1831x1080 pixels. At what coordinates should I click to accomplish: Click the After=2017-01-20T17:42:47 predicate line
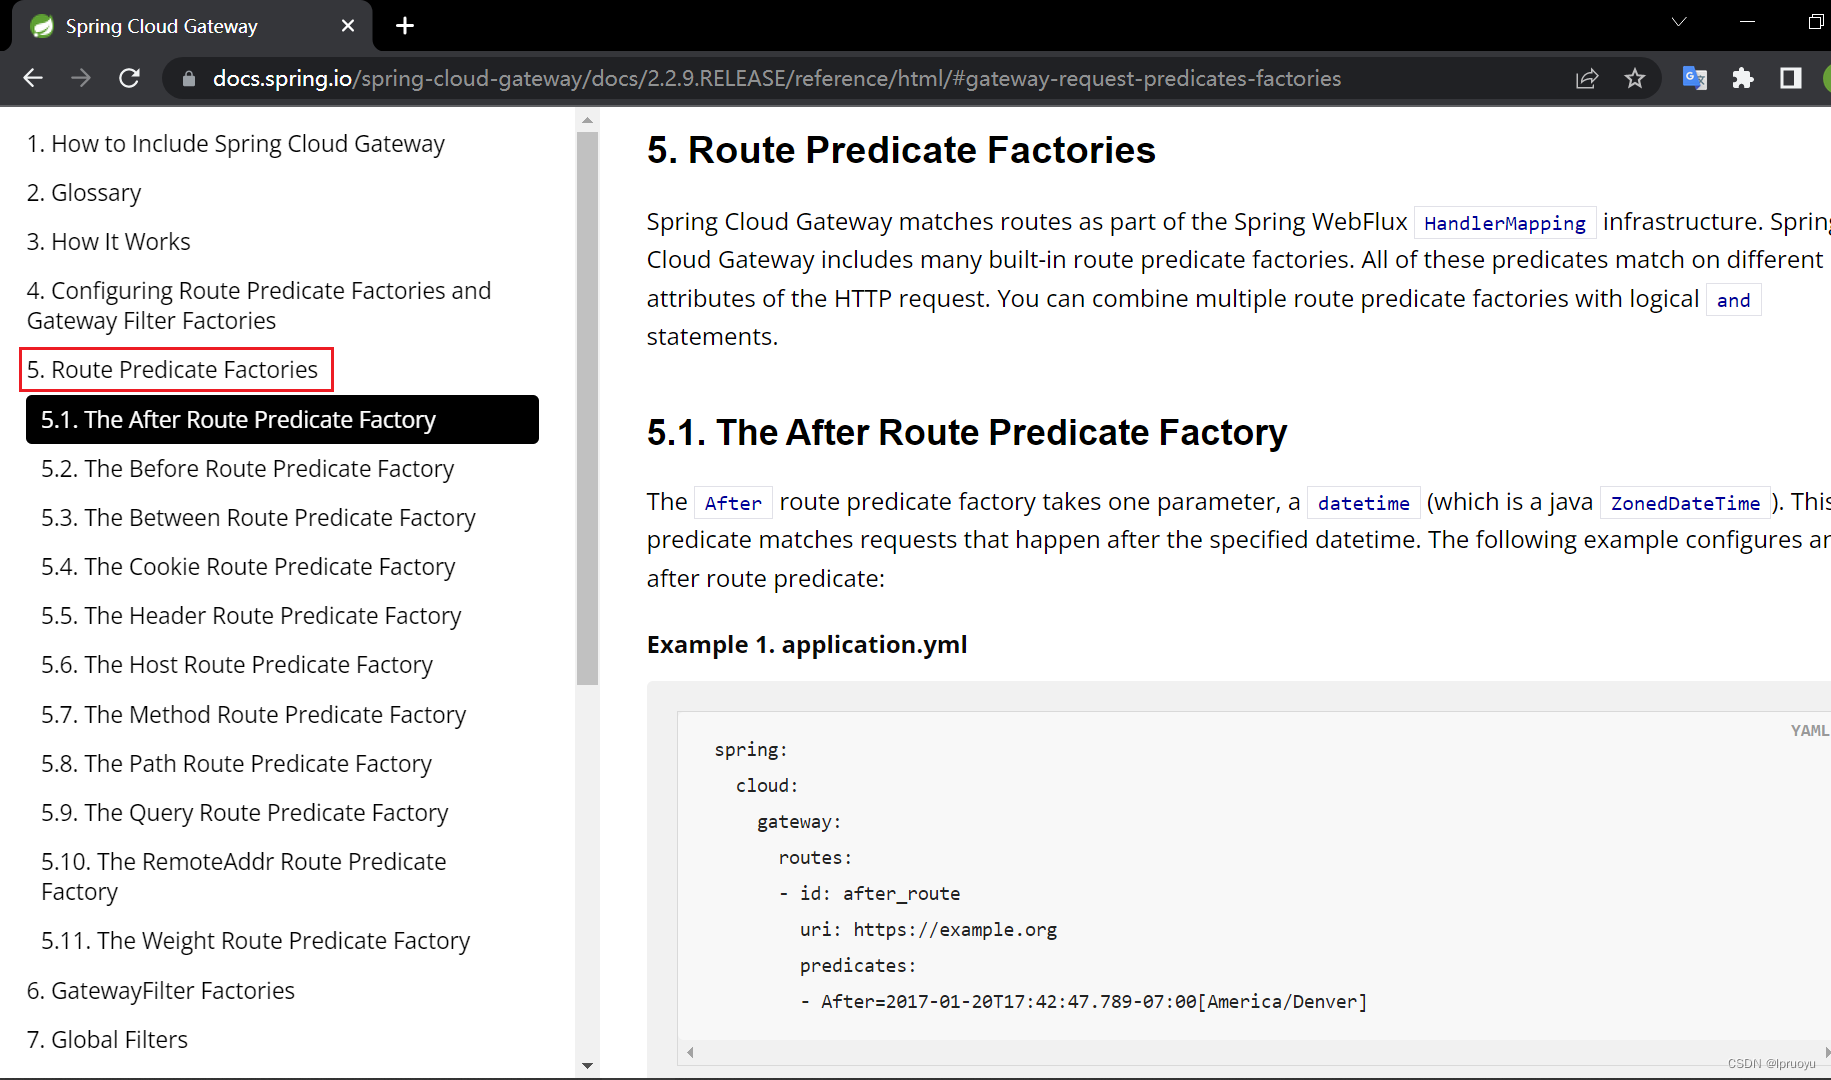click(1084, 1002)
